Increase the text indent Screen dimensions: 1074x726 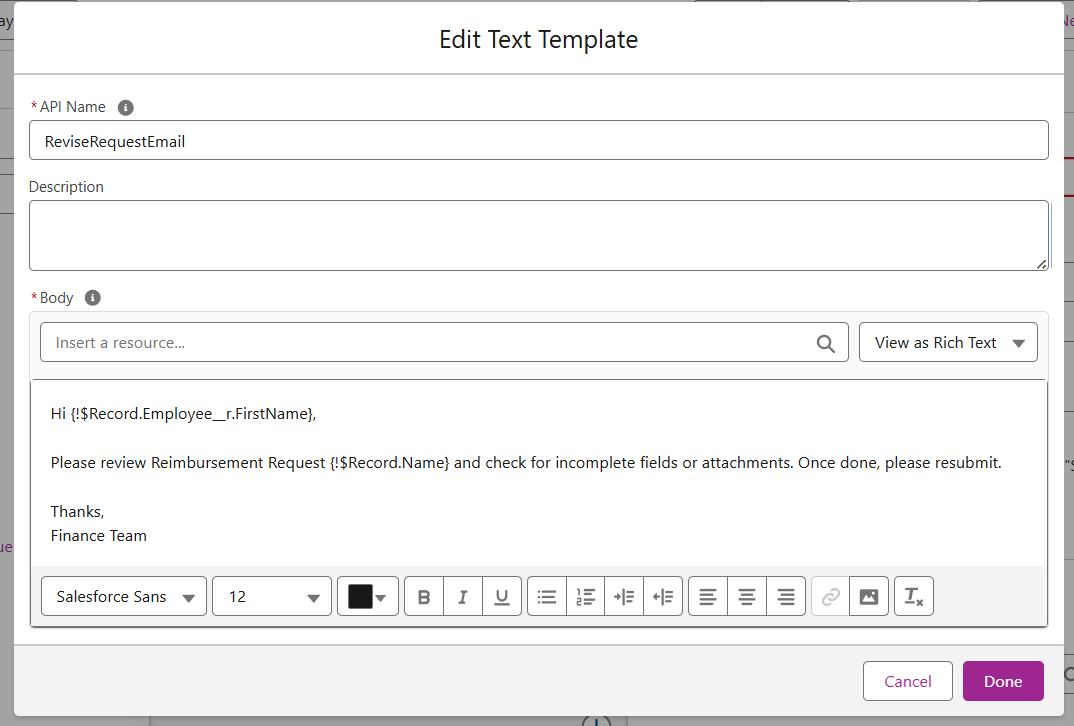coord(624,597)
